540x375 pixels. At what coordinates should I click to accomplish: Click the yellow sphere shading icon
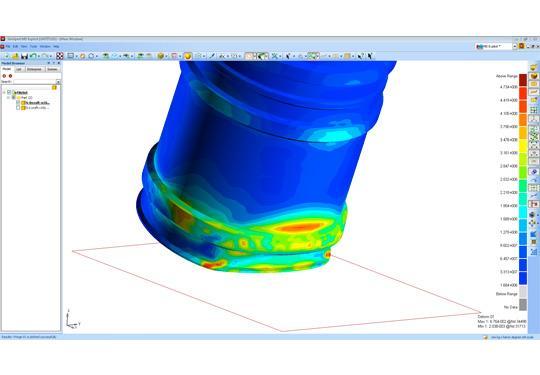click(188, 56)
